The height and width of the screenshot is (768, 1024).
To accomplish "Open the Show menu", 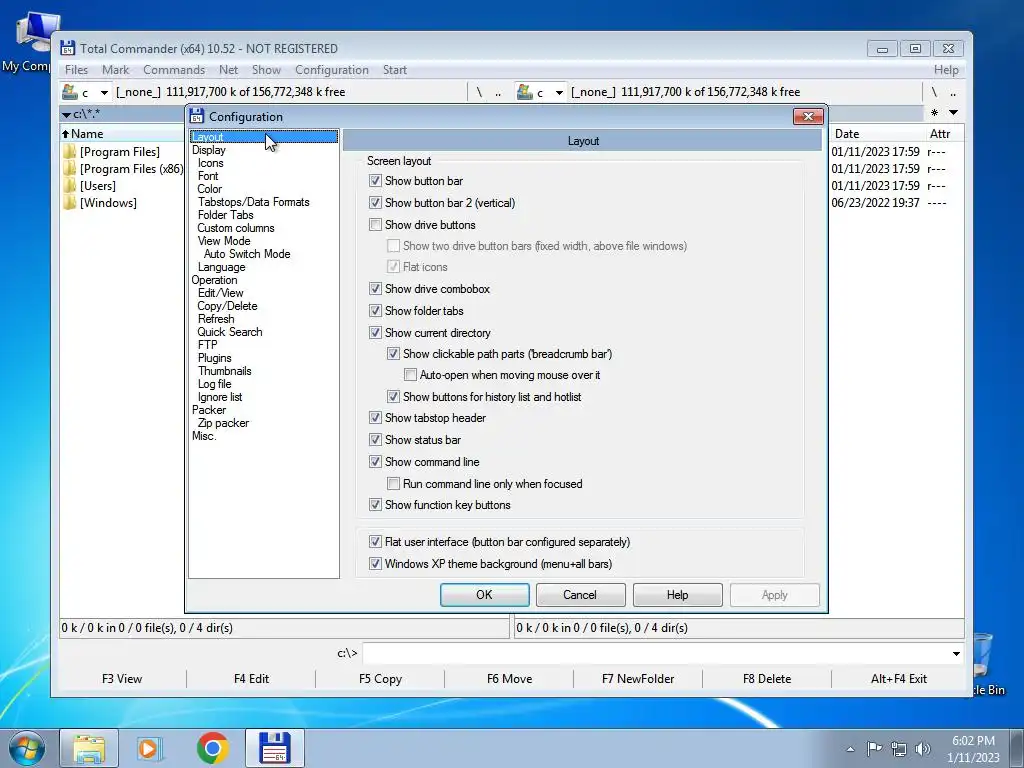I will pyautogui.click(x=266, y=70).
